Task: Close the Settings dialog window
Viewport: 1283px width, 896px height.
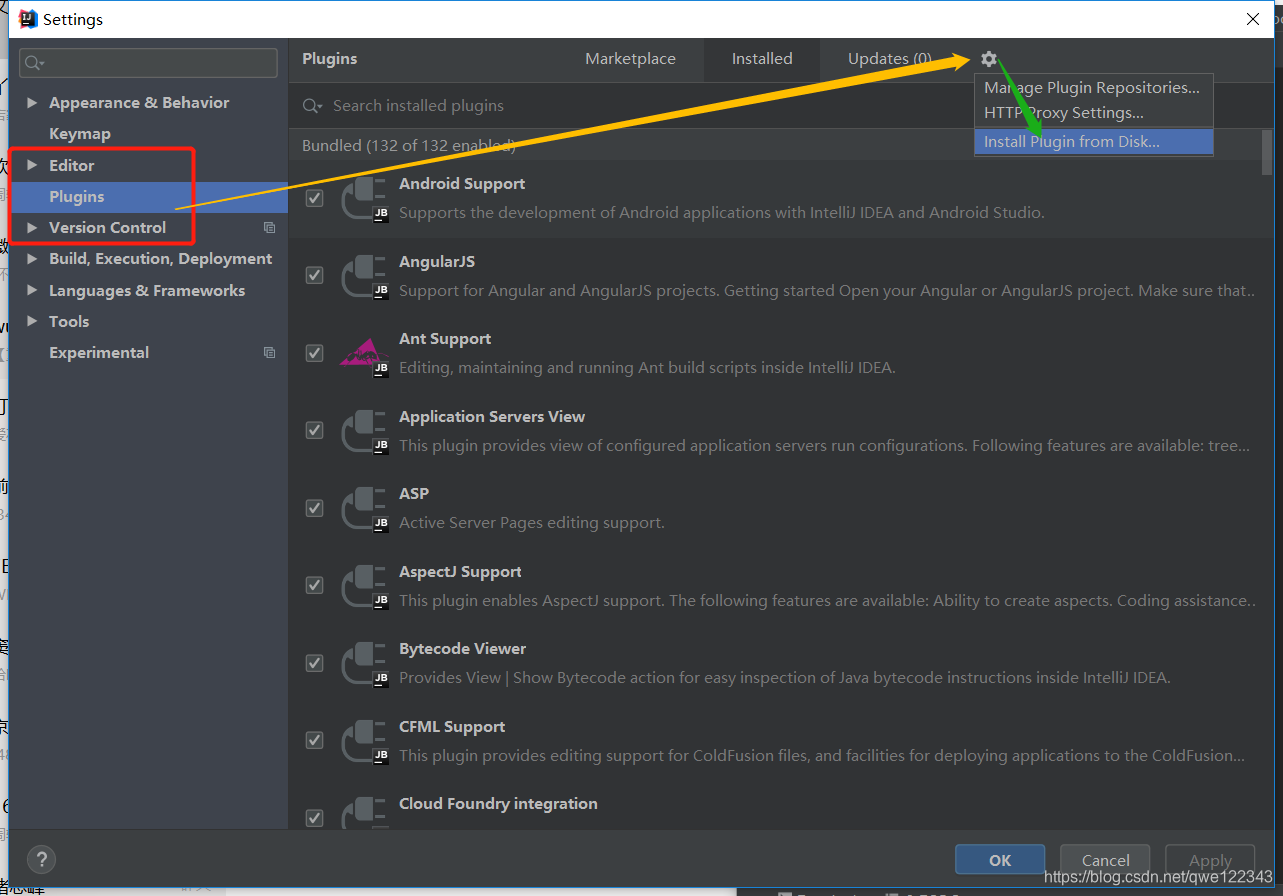Action: [1253, 19]
